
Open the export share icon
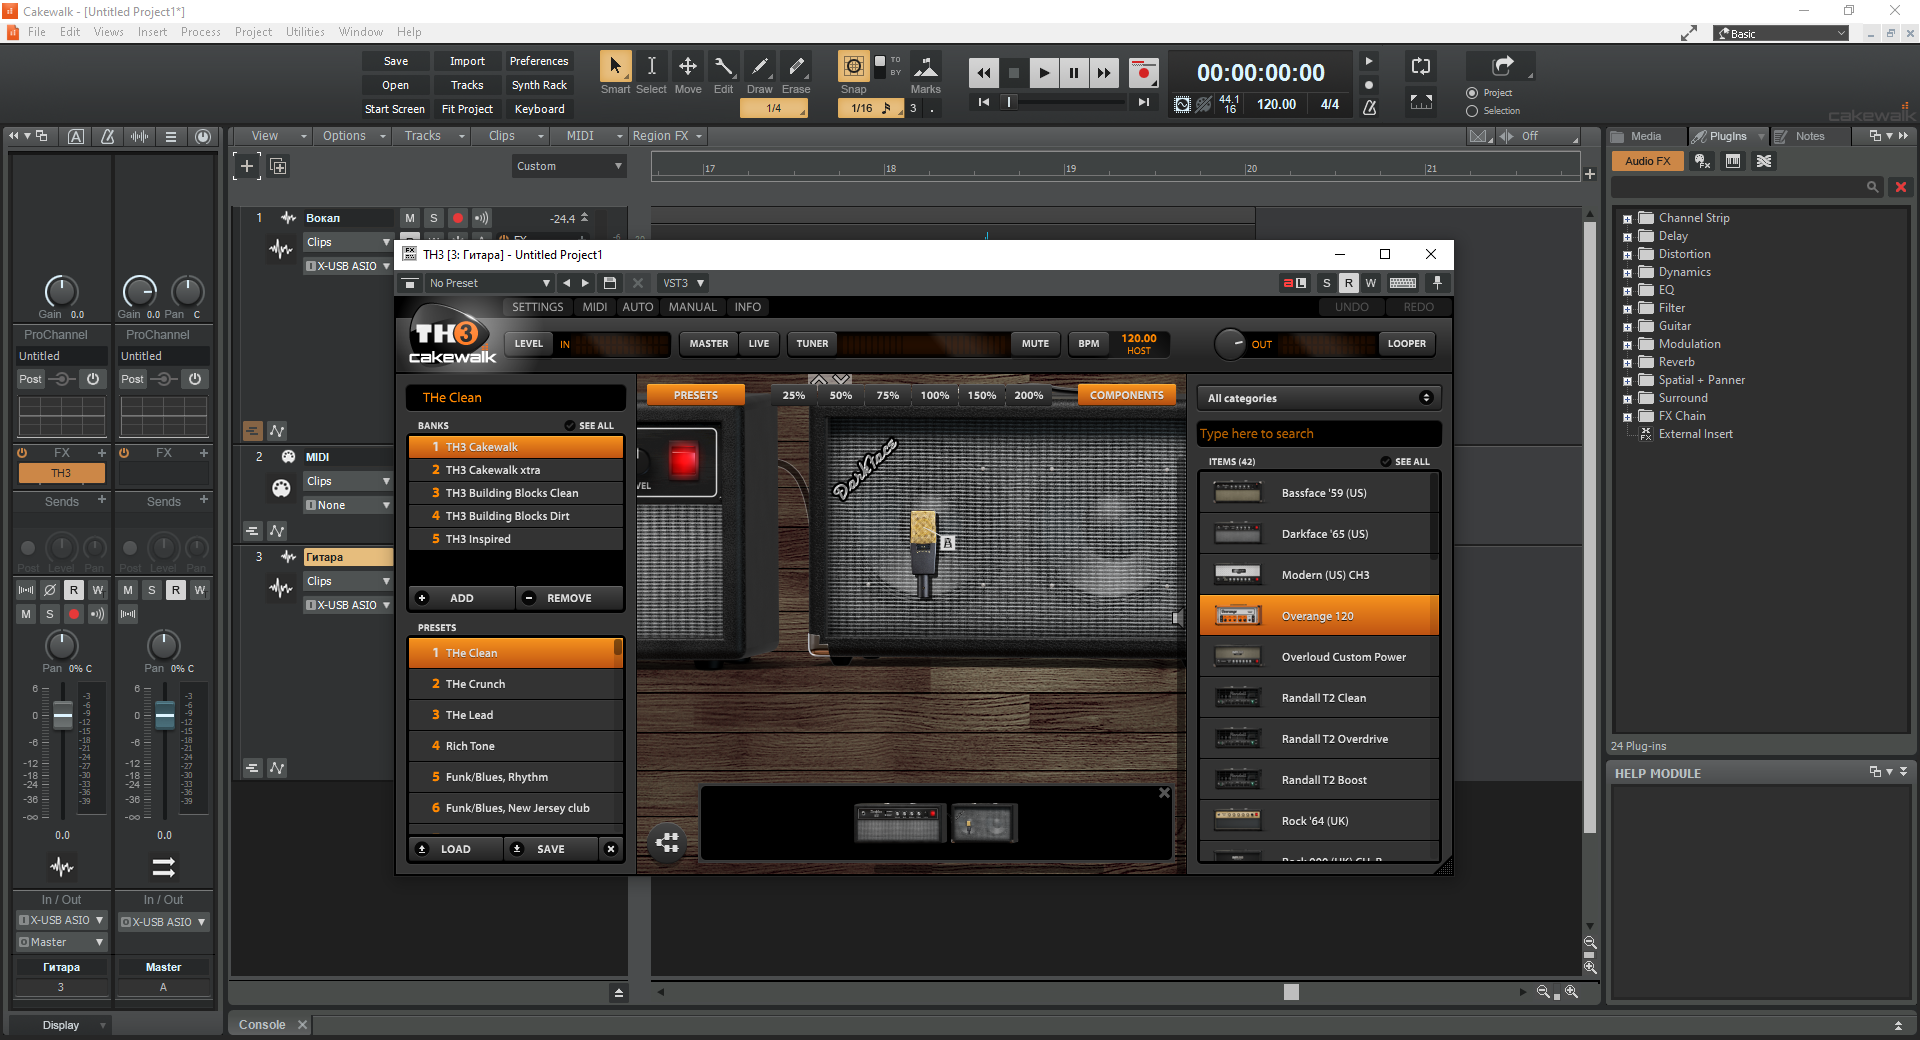tap(1502, 66)
